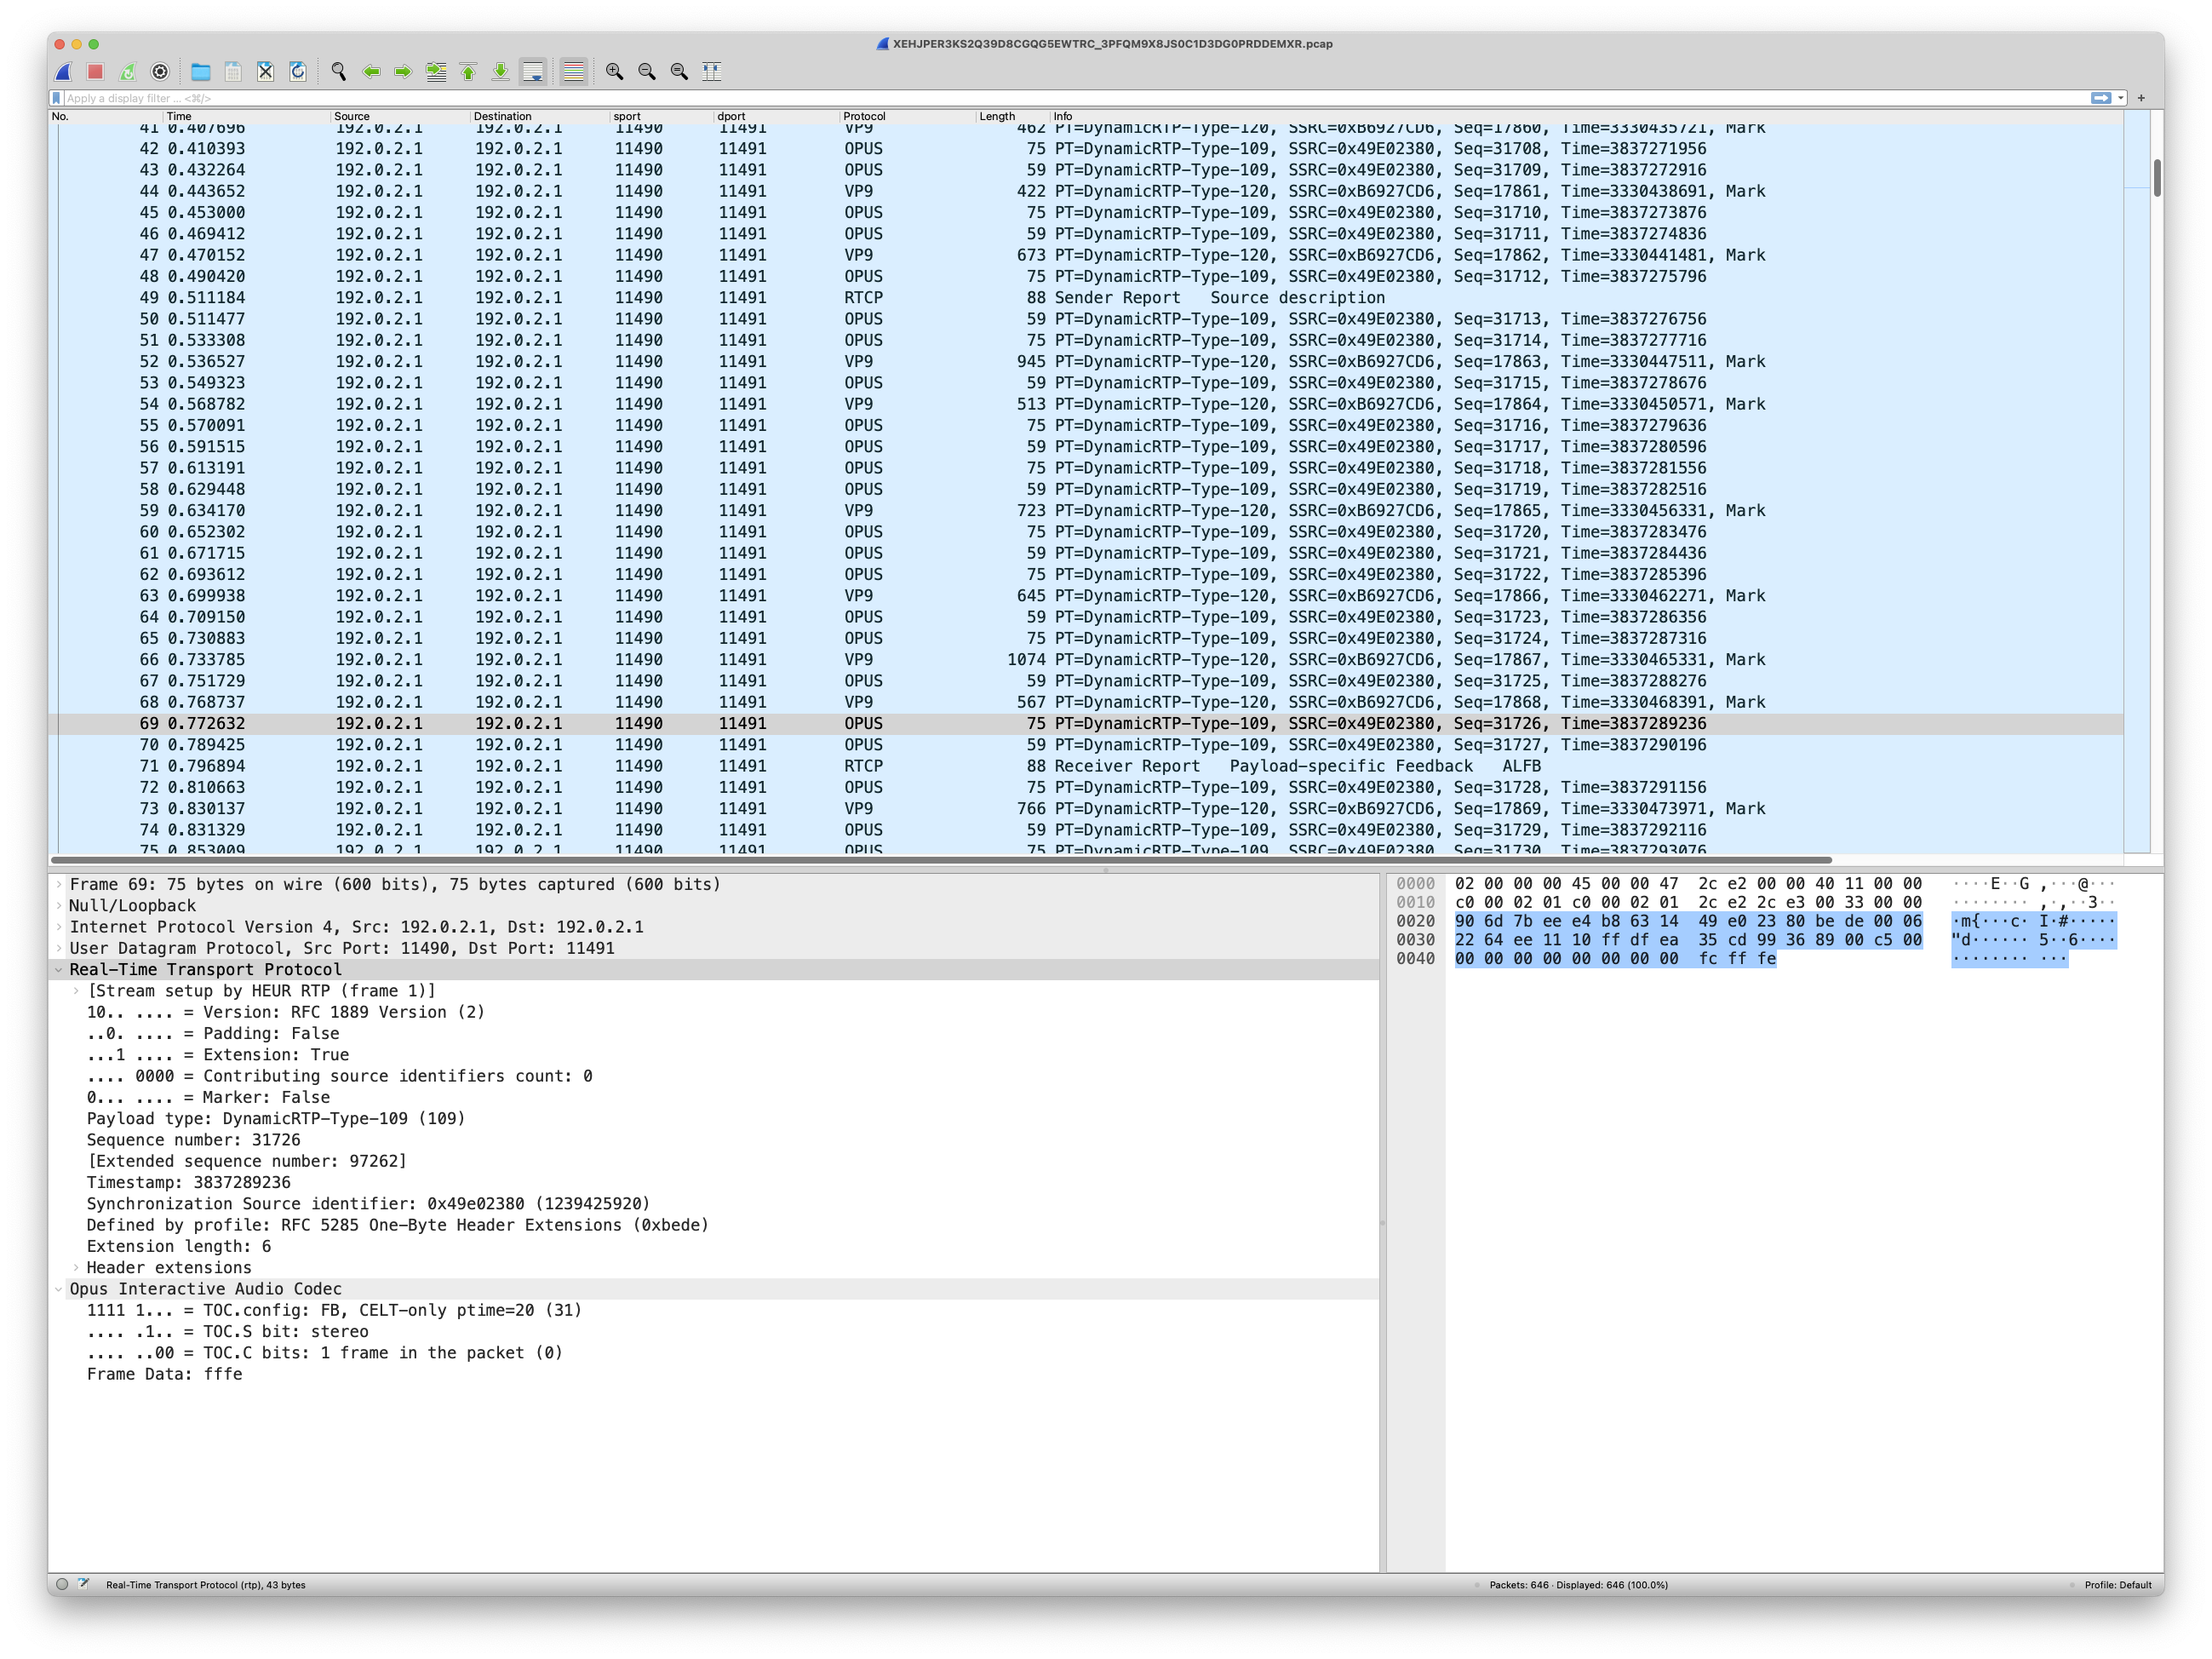Click the packet list vertical scrollbar thumb
The height and width of the screenshot is (1659, 2212).
[2157, 178]
